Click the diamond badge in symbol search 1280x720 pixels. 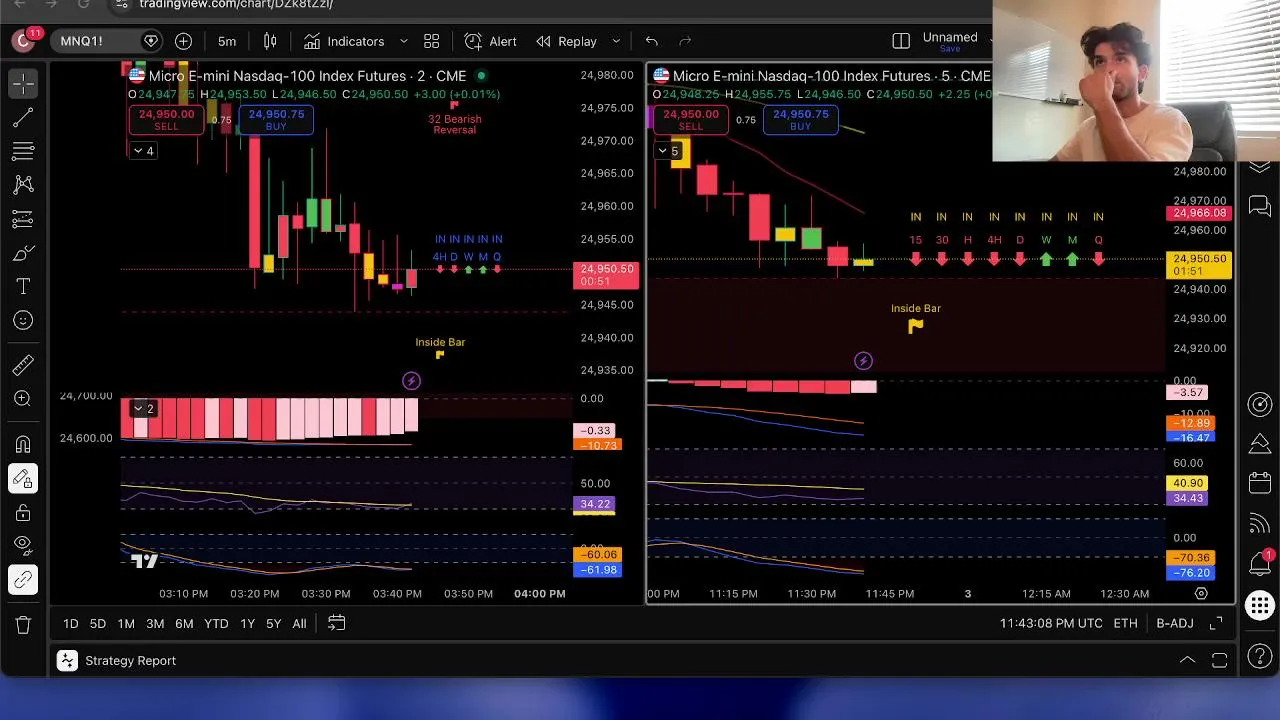(x=151, y=41)
